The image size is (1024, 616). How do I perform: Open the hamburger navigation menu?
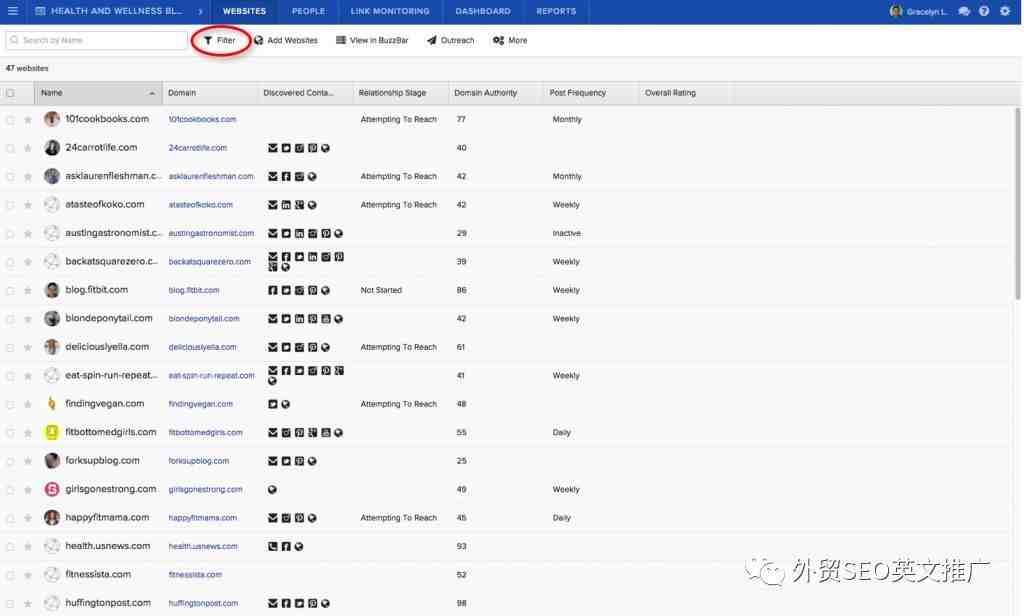(12, 11)
